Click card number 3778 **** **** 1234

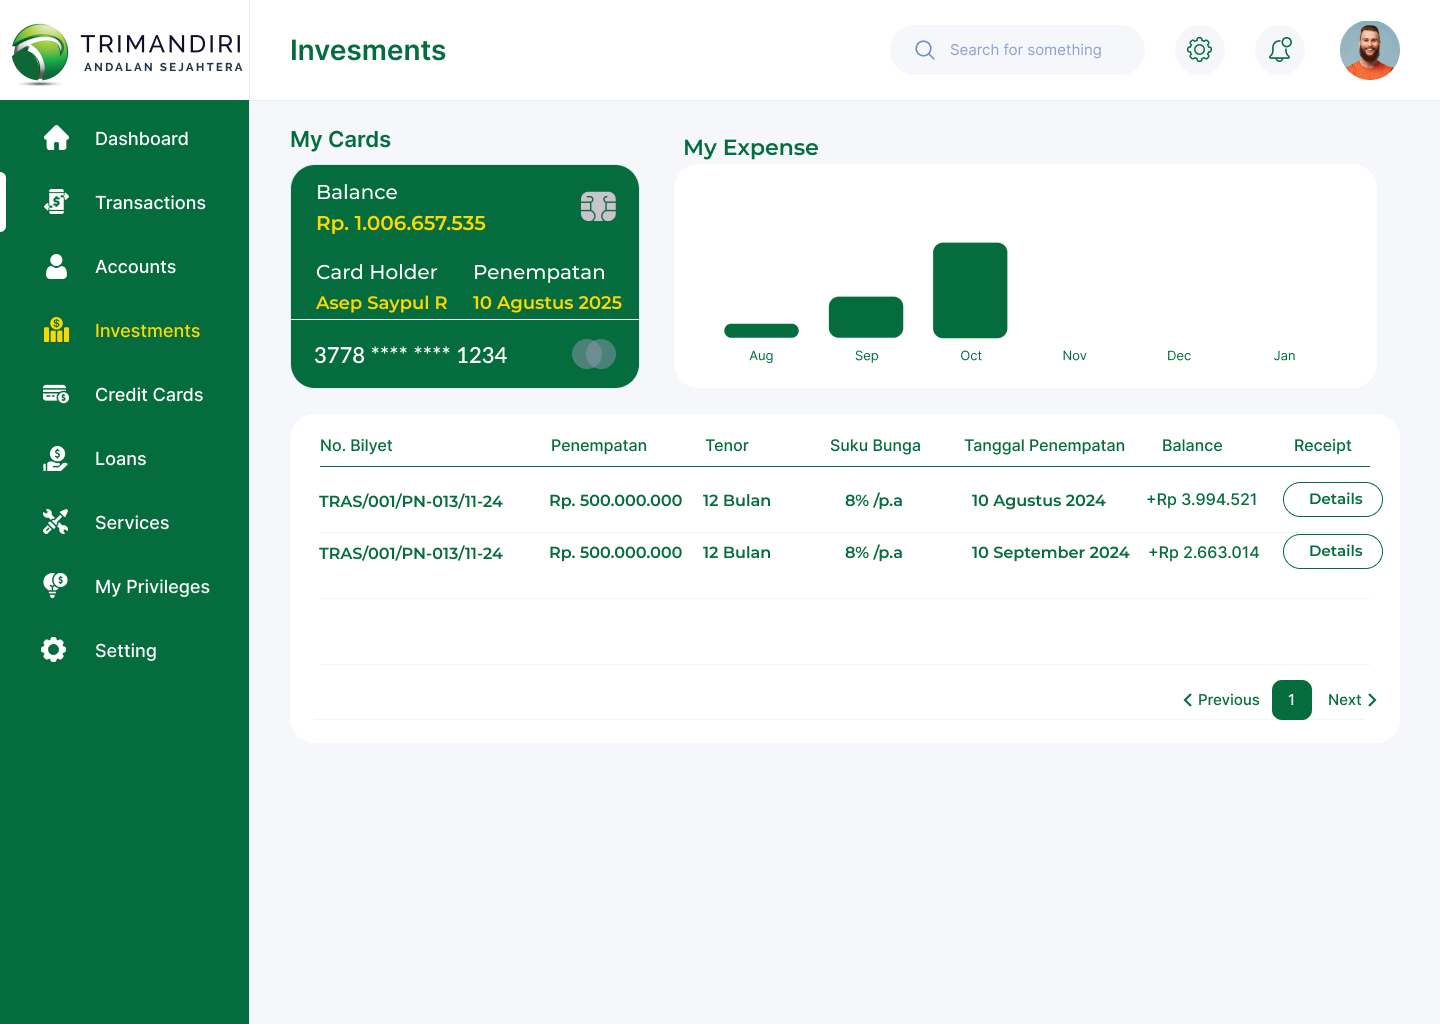coord(410,355)
